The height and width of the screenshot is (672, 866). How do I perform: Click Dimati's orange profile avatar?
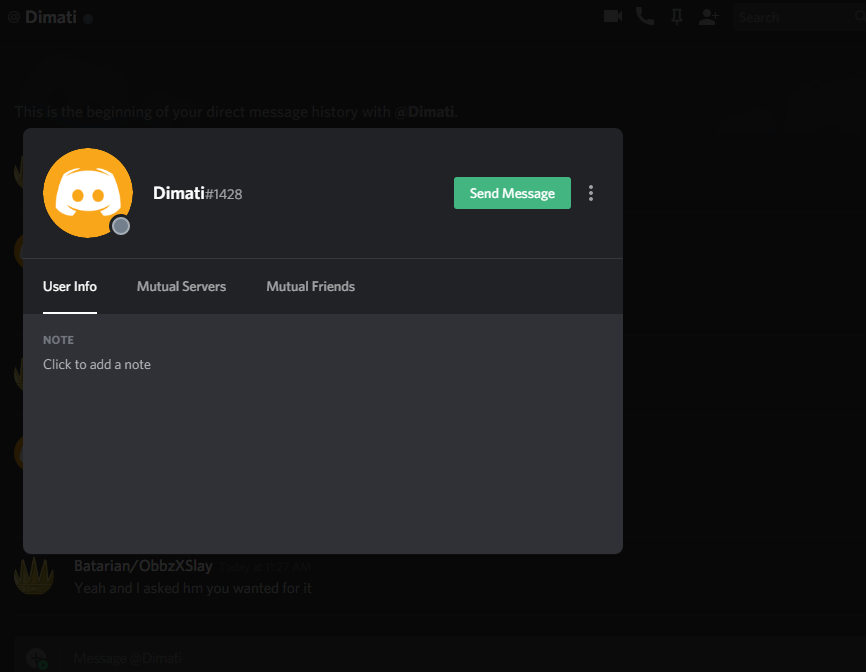pyautogui.click(x=88, y=193)
